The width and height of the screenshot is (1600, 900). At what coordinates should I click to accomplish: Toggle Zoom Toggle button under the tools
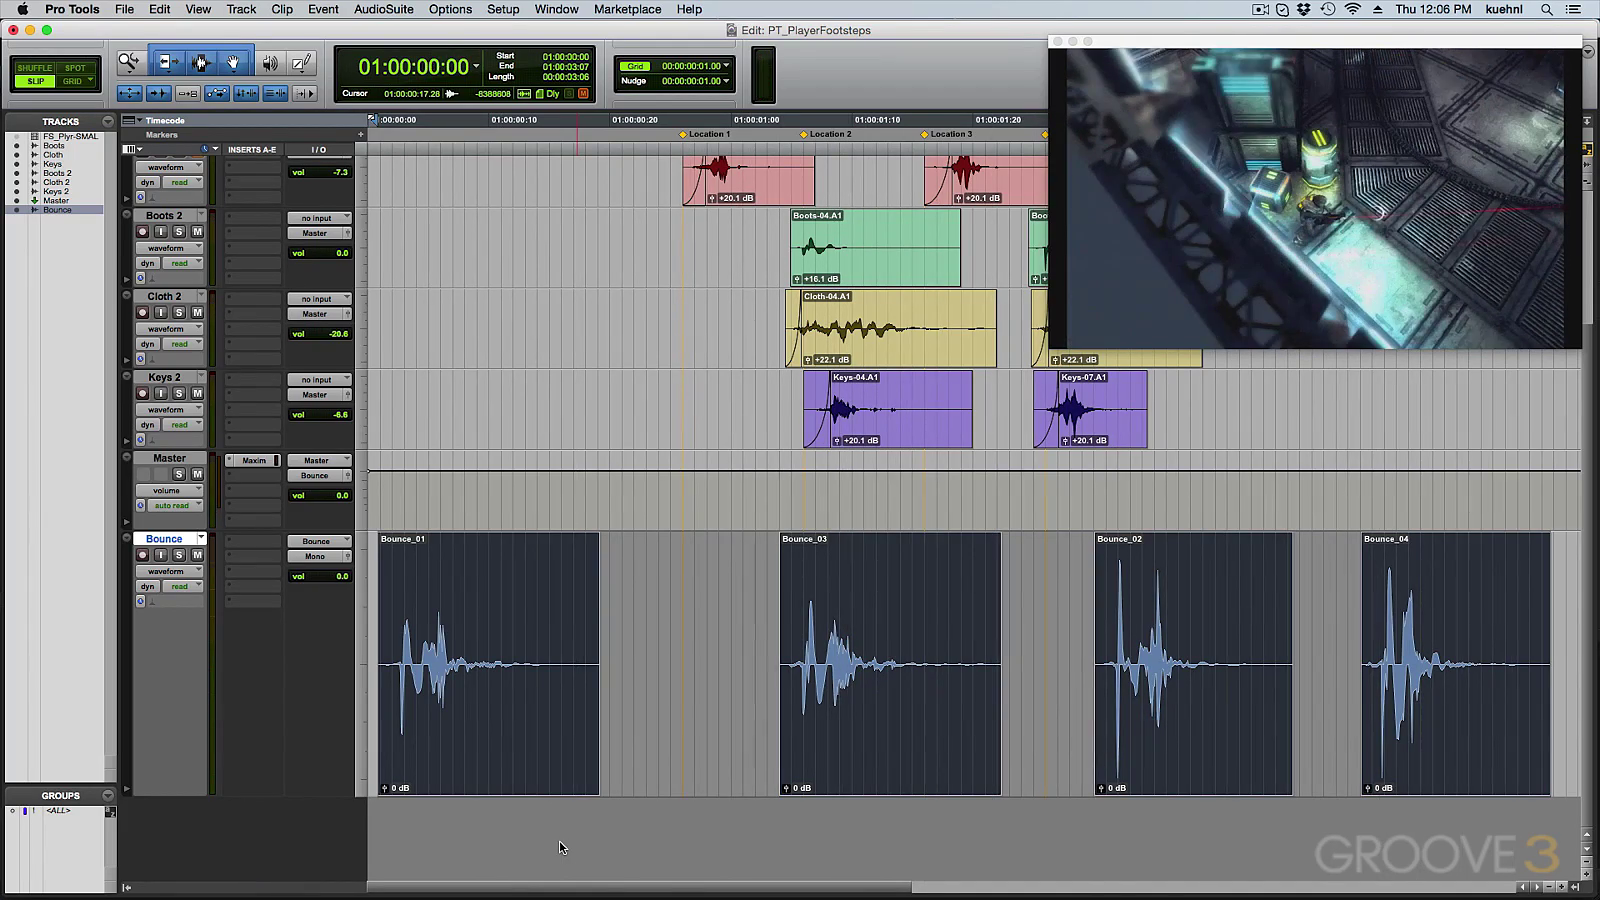tap(129, 93)
